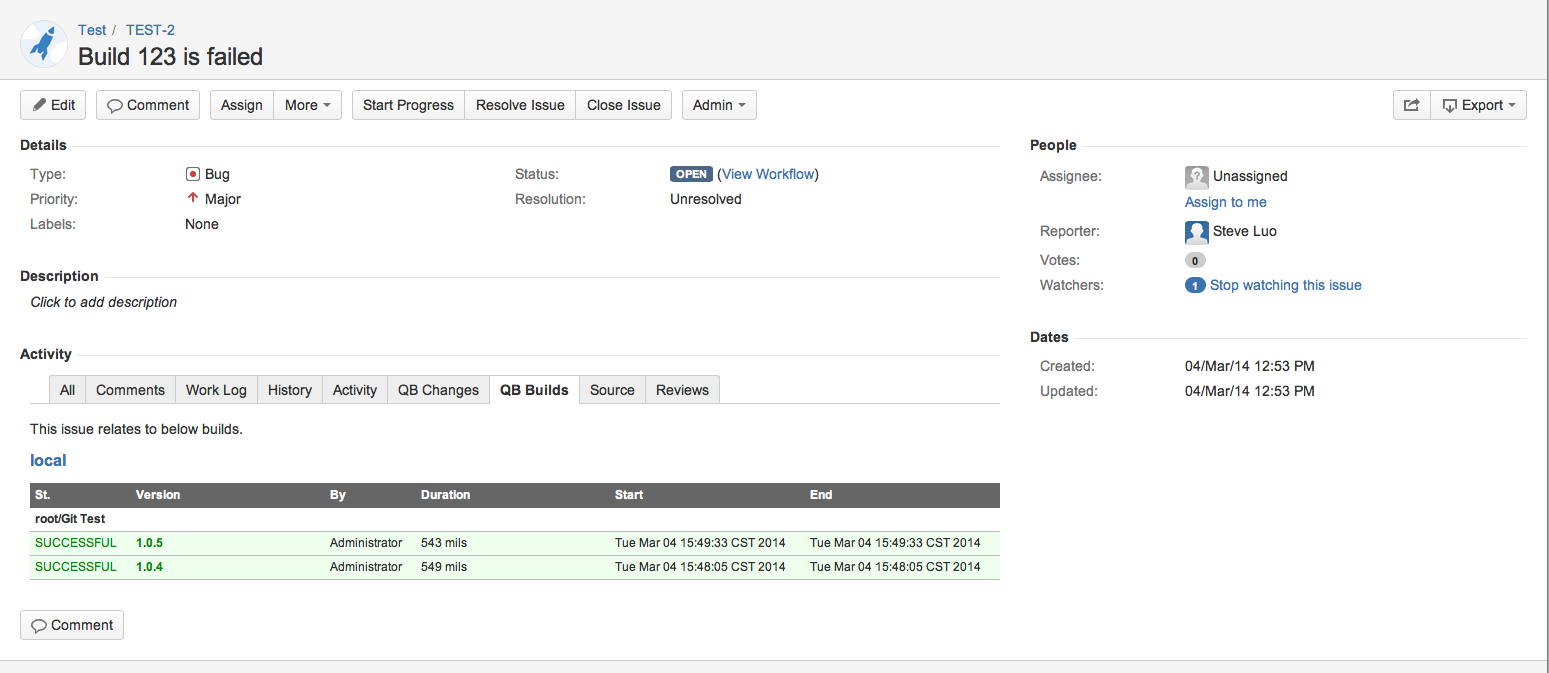1549x673 pixels.
Task: Open build version 1.0.4 link
Action: 149,567
